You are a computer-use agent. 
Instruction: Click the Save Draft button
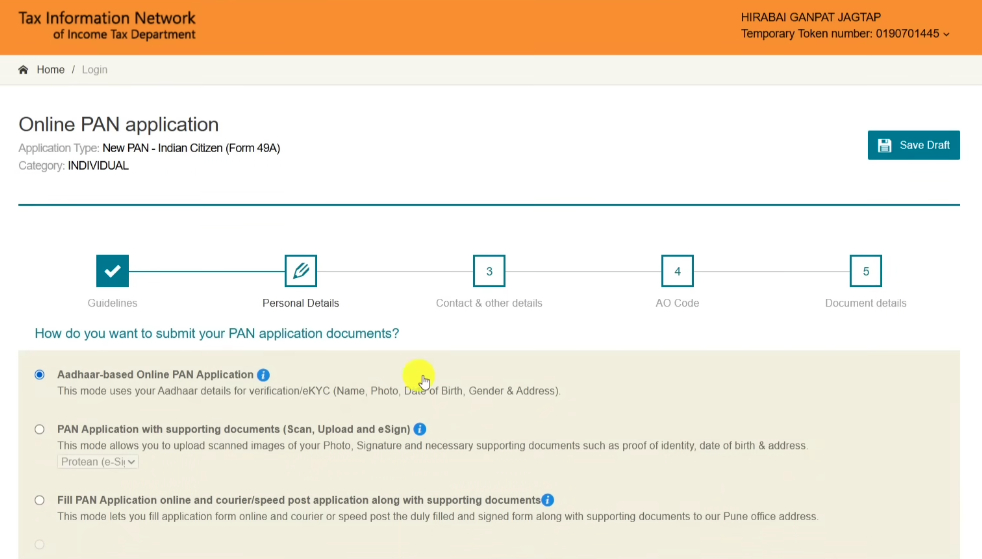pyautogui.click(x=913, y=145)
